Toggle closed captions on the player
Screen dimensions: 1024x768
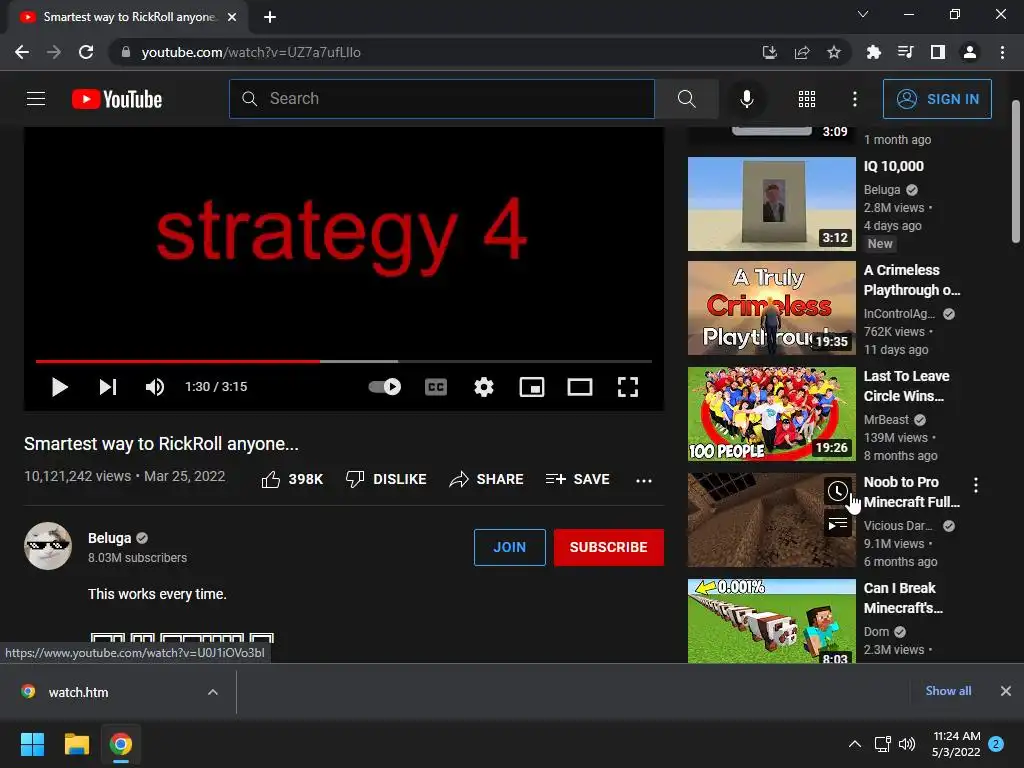point(436,387)
